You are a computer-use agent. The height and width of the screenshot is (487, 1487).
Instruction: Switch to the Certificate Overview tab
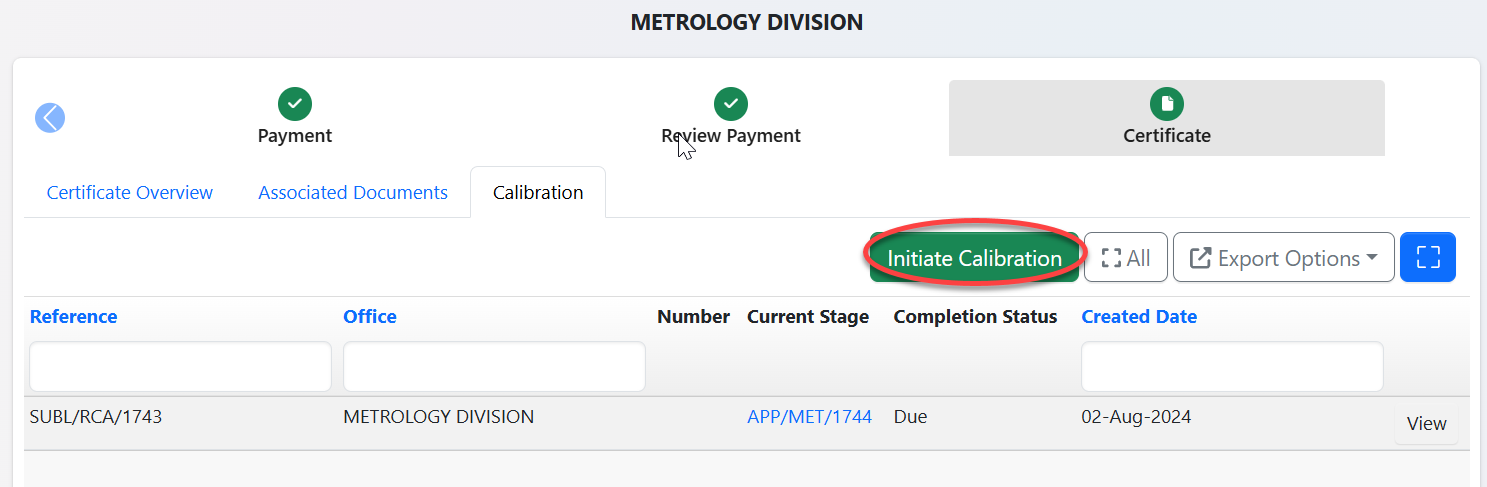(130, 193)
